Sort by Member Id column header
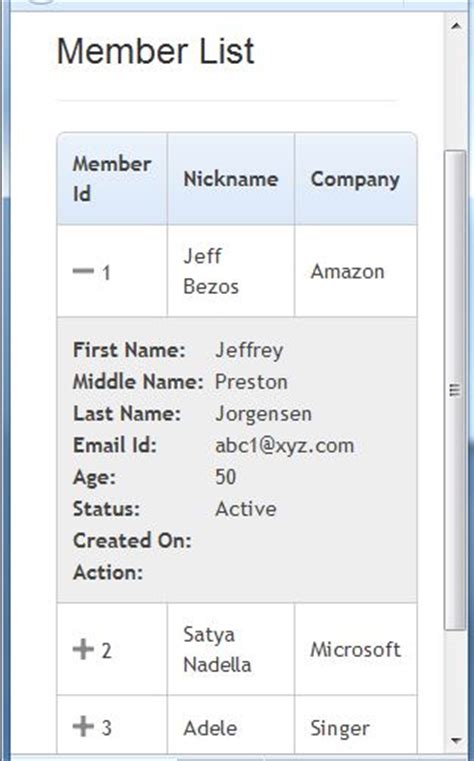 112,179
